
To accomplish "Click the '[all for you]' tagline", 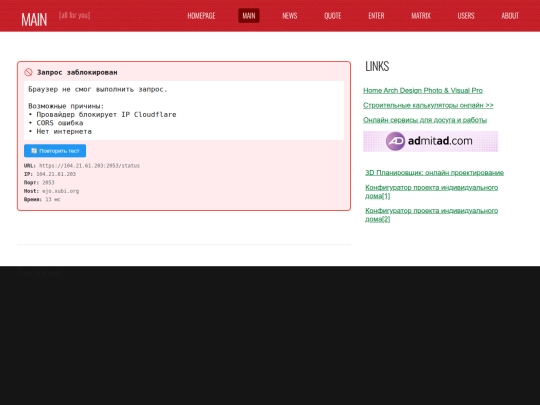I will [x=74, y=15].
